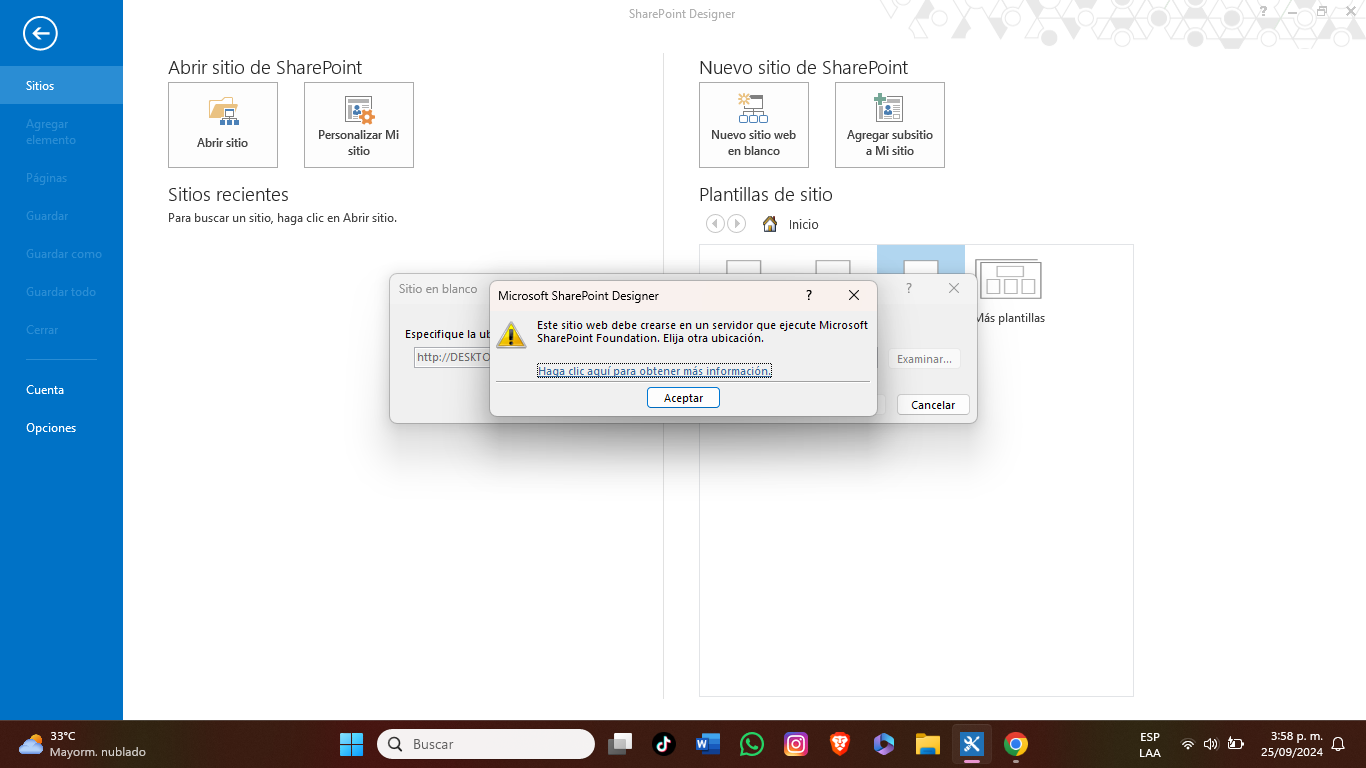Click the more information link

[x=654, y=371]
